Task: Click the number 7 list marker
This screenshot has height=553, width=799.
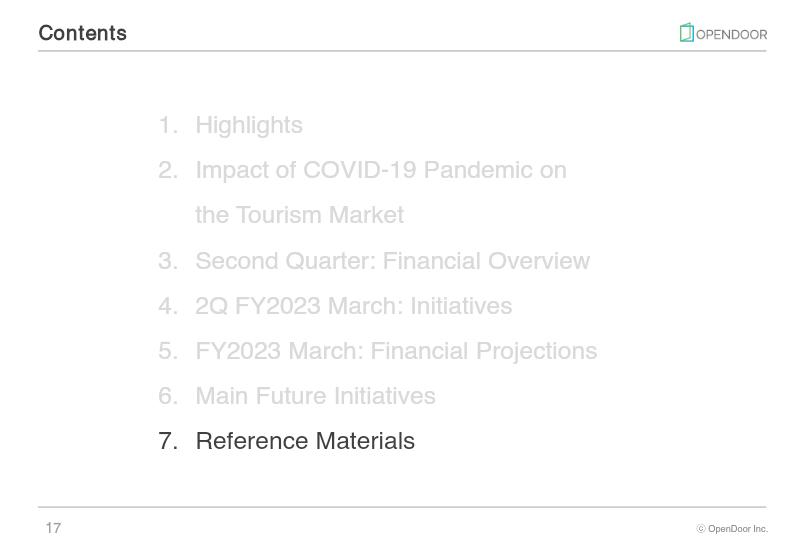Action: (x=168, y=441)
